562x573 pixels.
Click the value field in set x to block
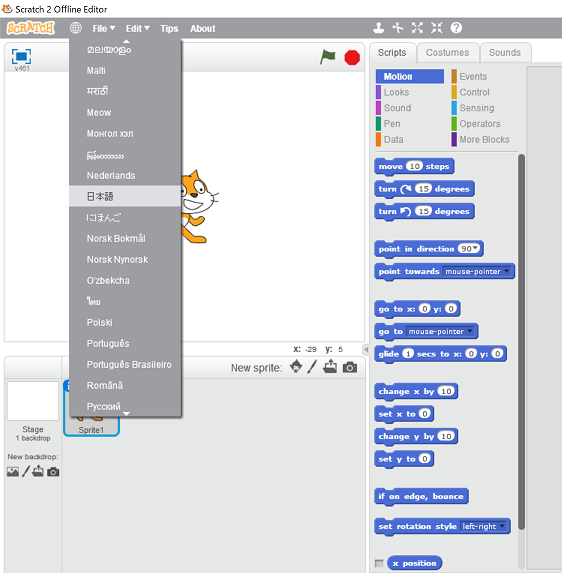point(424,414)
